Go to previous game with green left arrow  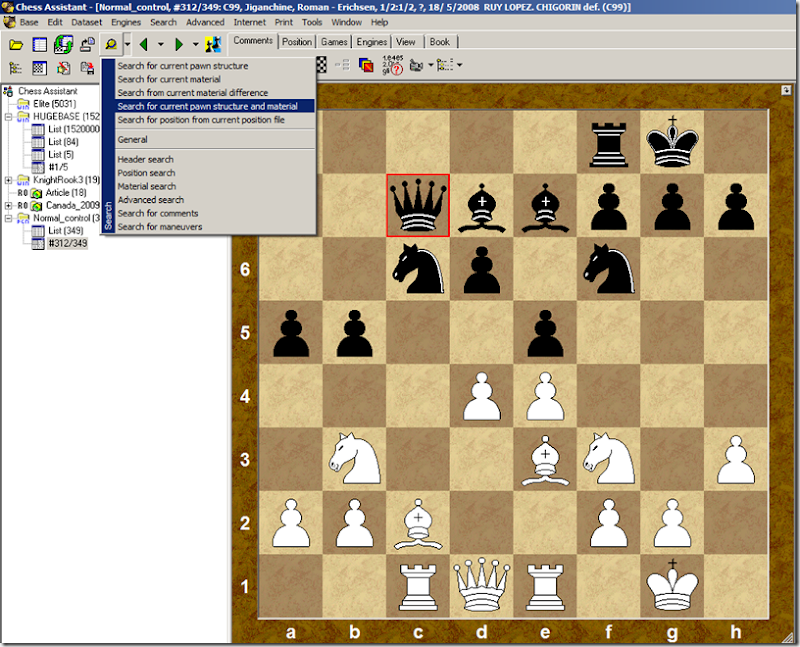pos(144,45)
